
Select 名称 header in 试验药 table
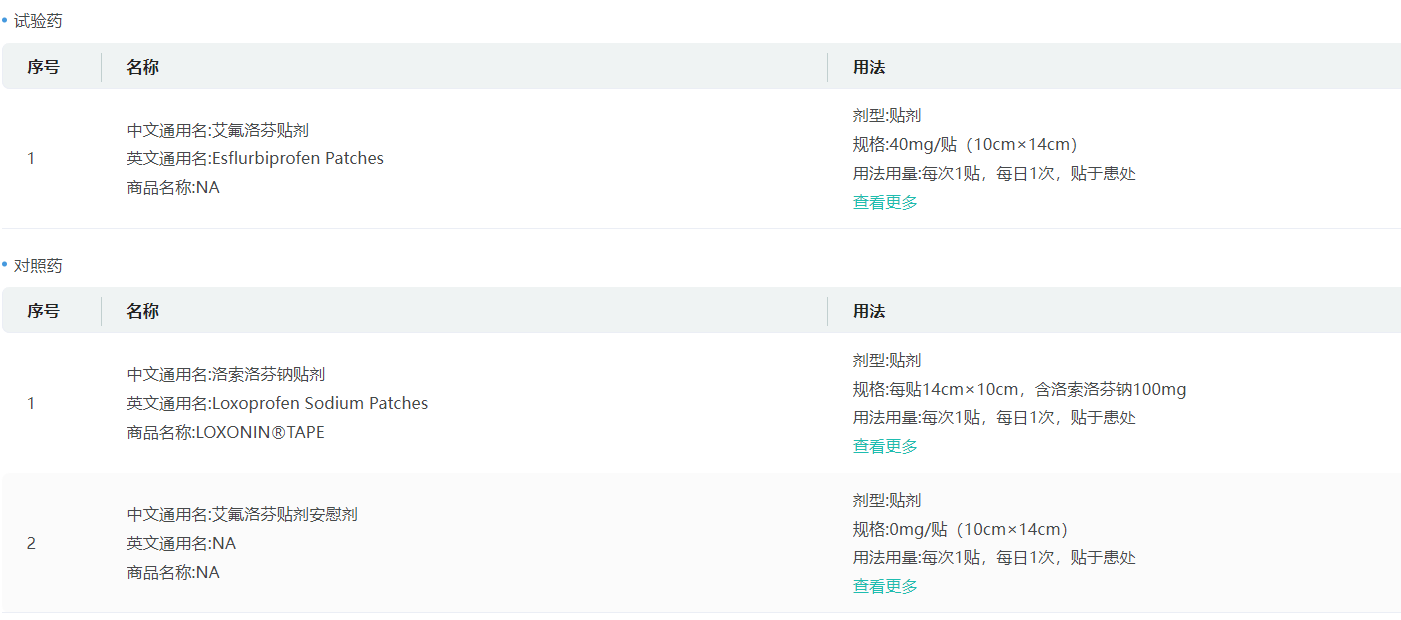(142, 67)
